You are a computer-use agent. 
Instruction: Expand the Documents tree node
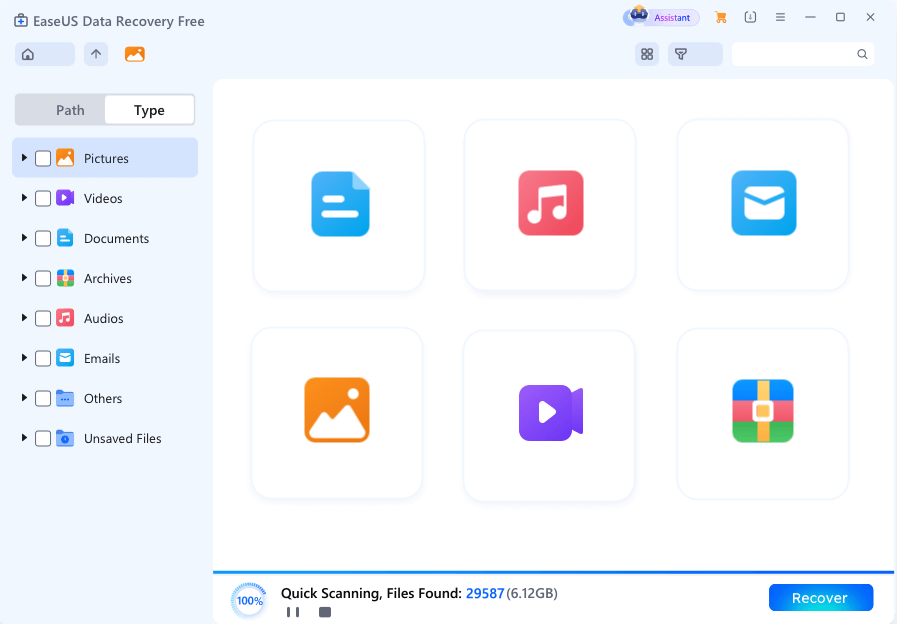click(24, 237)
